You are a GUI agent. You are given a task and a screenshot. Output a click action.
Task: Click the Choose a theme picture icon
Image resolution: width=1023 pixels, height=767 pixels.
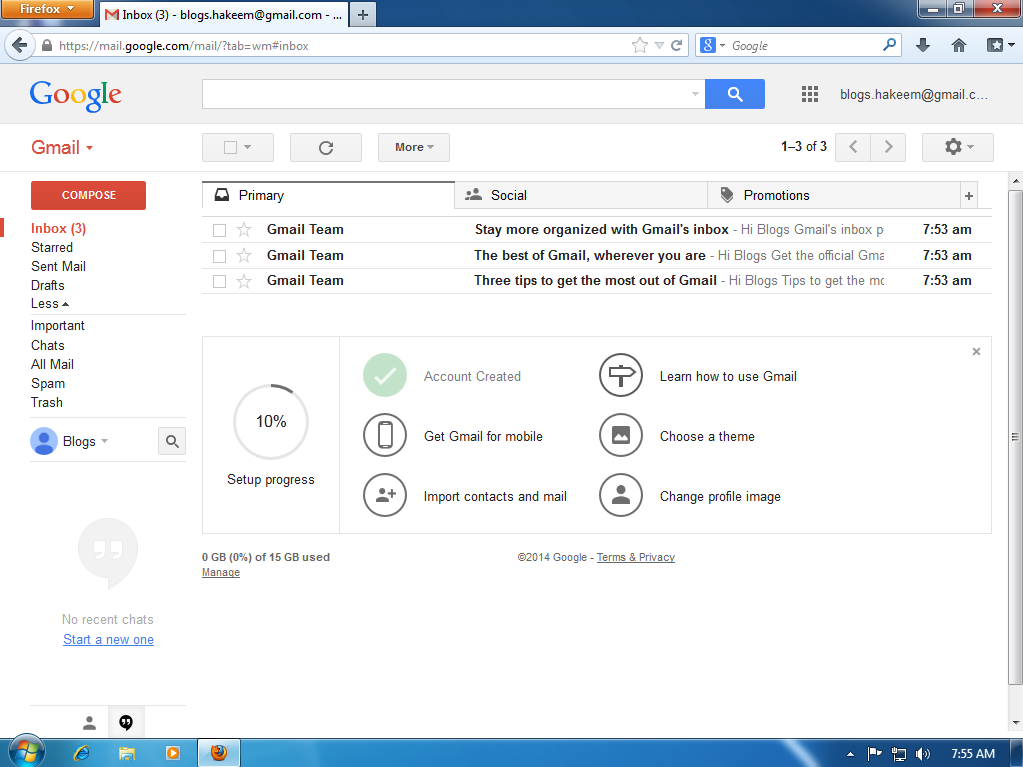click(621, 435)
